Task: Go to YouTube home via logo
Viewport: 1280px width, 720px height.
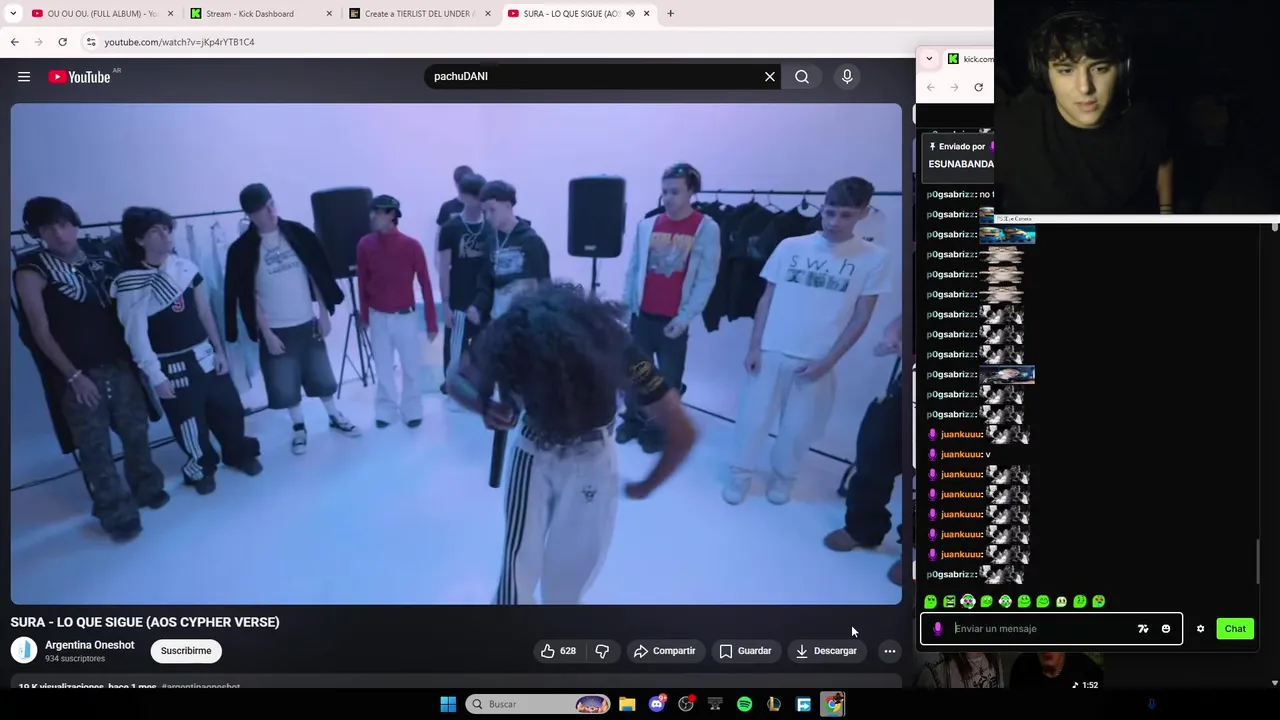Action: coord(79,77)
